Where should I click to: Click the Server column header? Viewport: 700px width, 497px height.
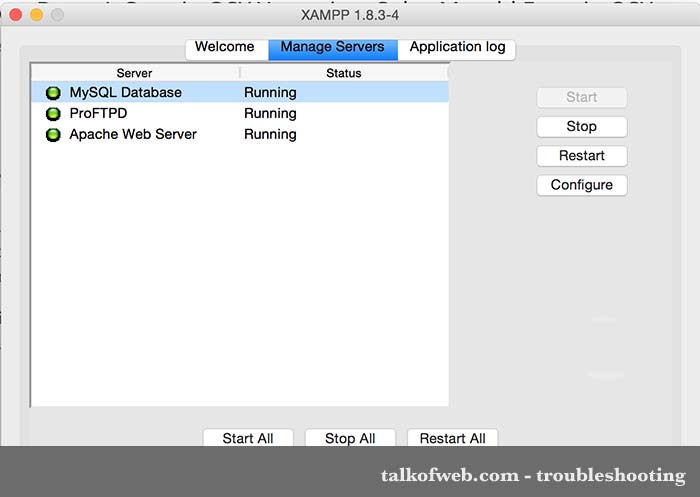tap(135, 73)
